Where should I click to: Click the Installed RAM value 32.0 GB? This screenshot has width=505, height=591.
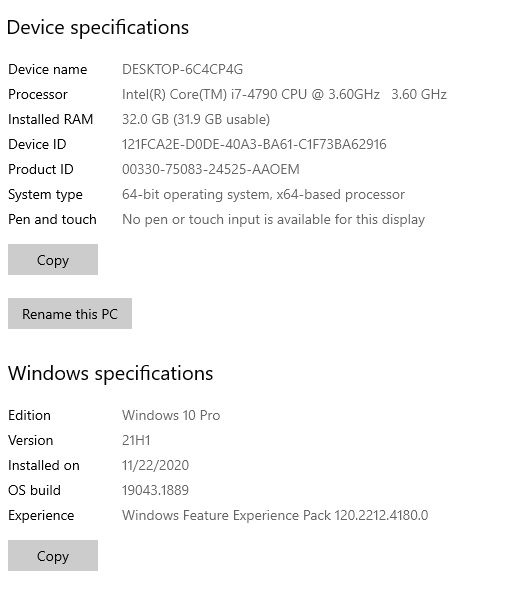coord(196,119)
